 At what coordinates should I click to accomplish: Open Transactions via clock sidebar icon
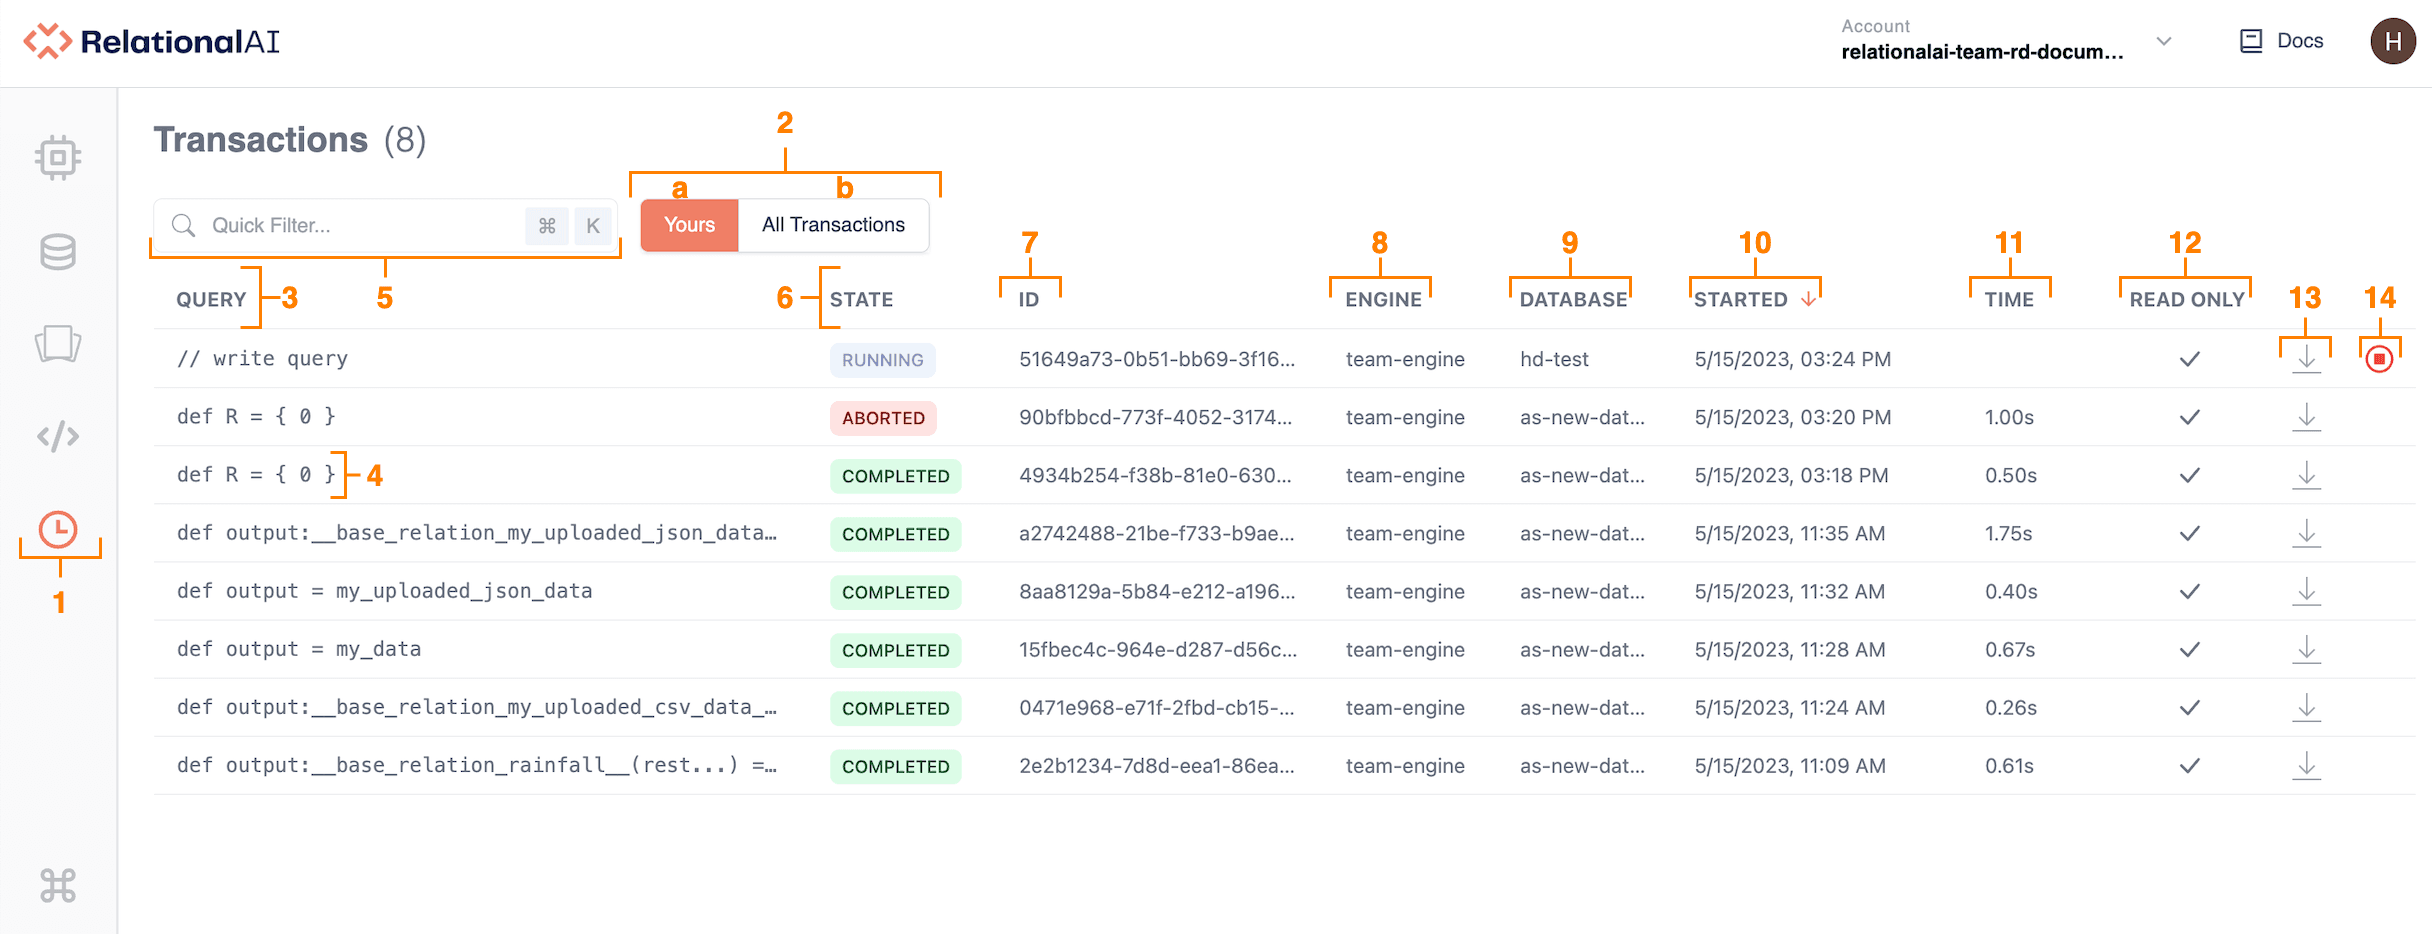click(58, 530)
